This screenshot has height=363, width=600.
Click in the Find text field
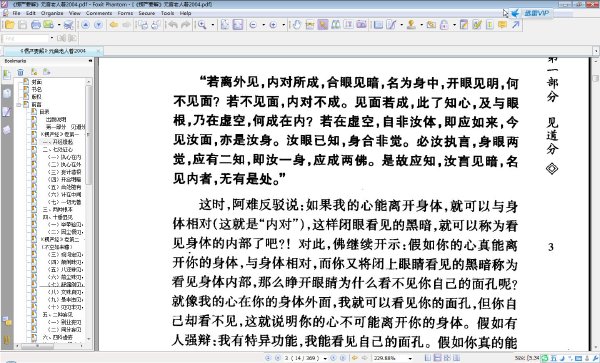coord(26,38)
